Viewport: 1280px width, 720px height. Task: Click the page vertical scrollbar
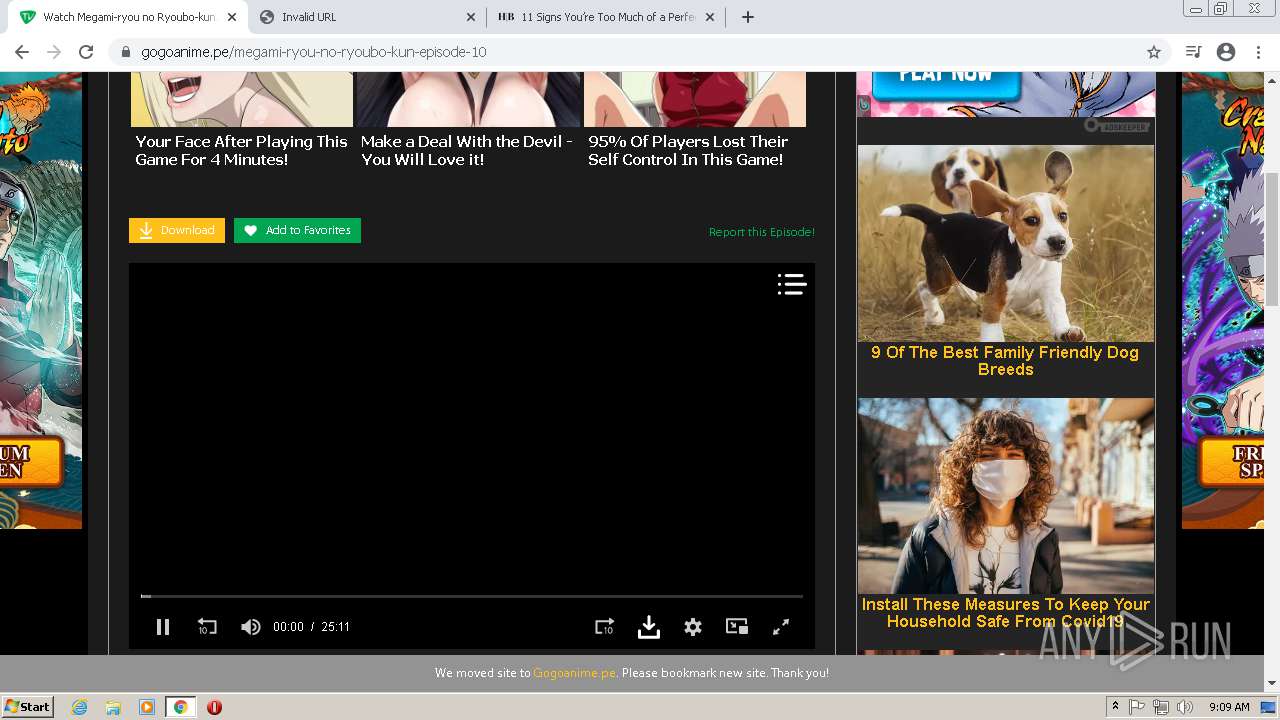click(x=1272, y=240)
